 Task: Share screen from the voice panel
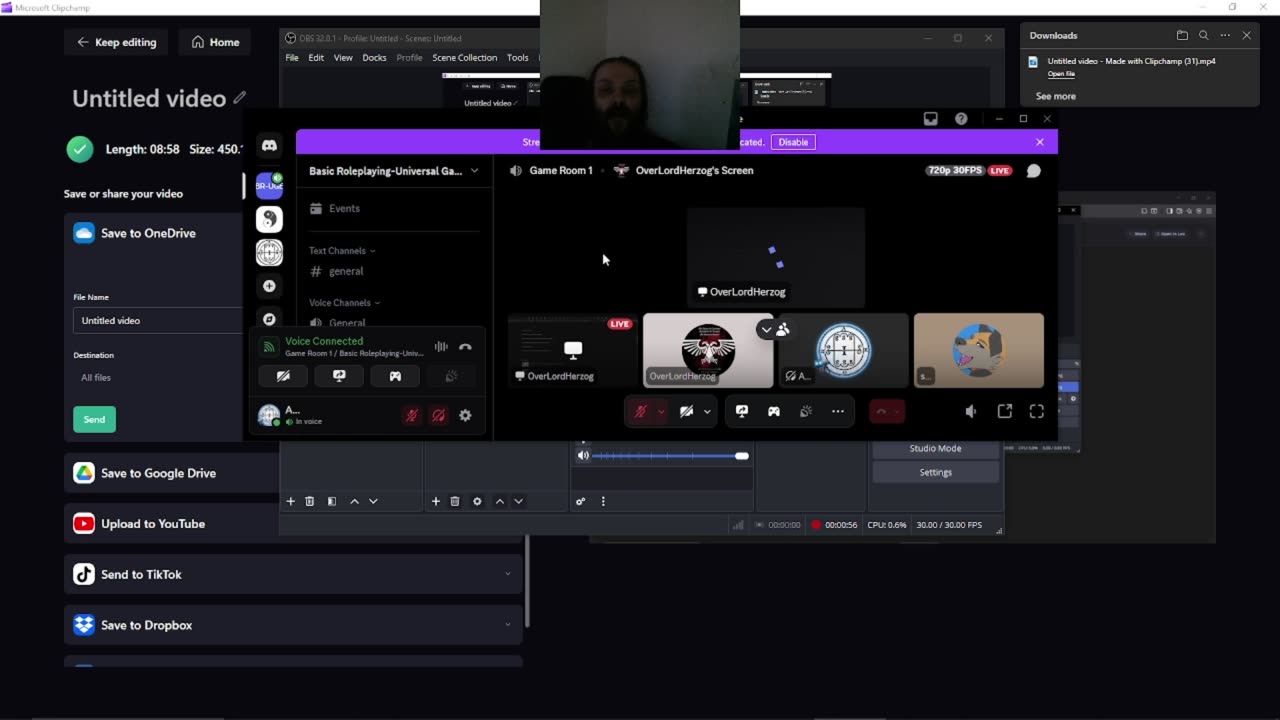click(x=339, y=376)
